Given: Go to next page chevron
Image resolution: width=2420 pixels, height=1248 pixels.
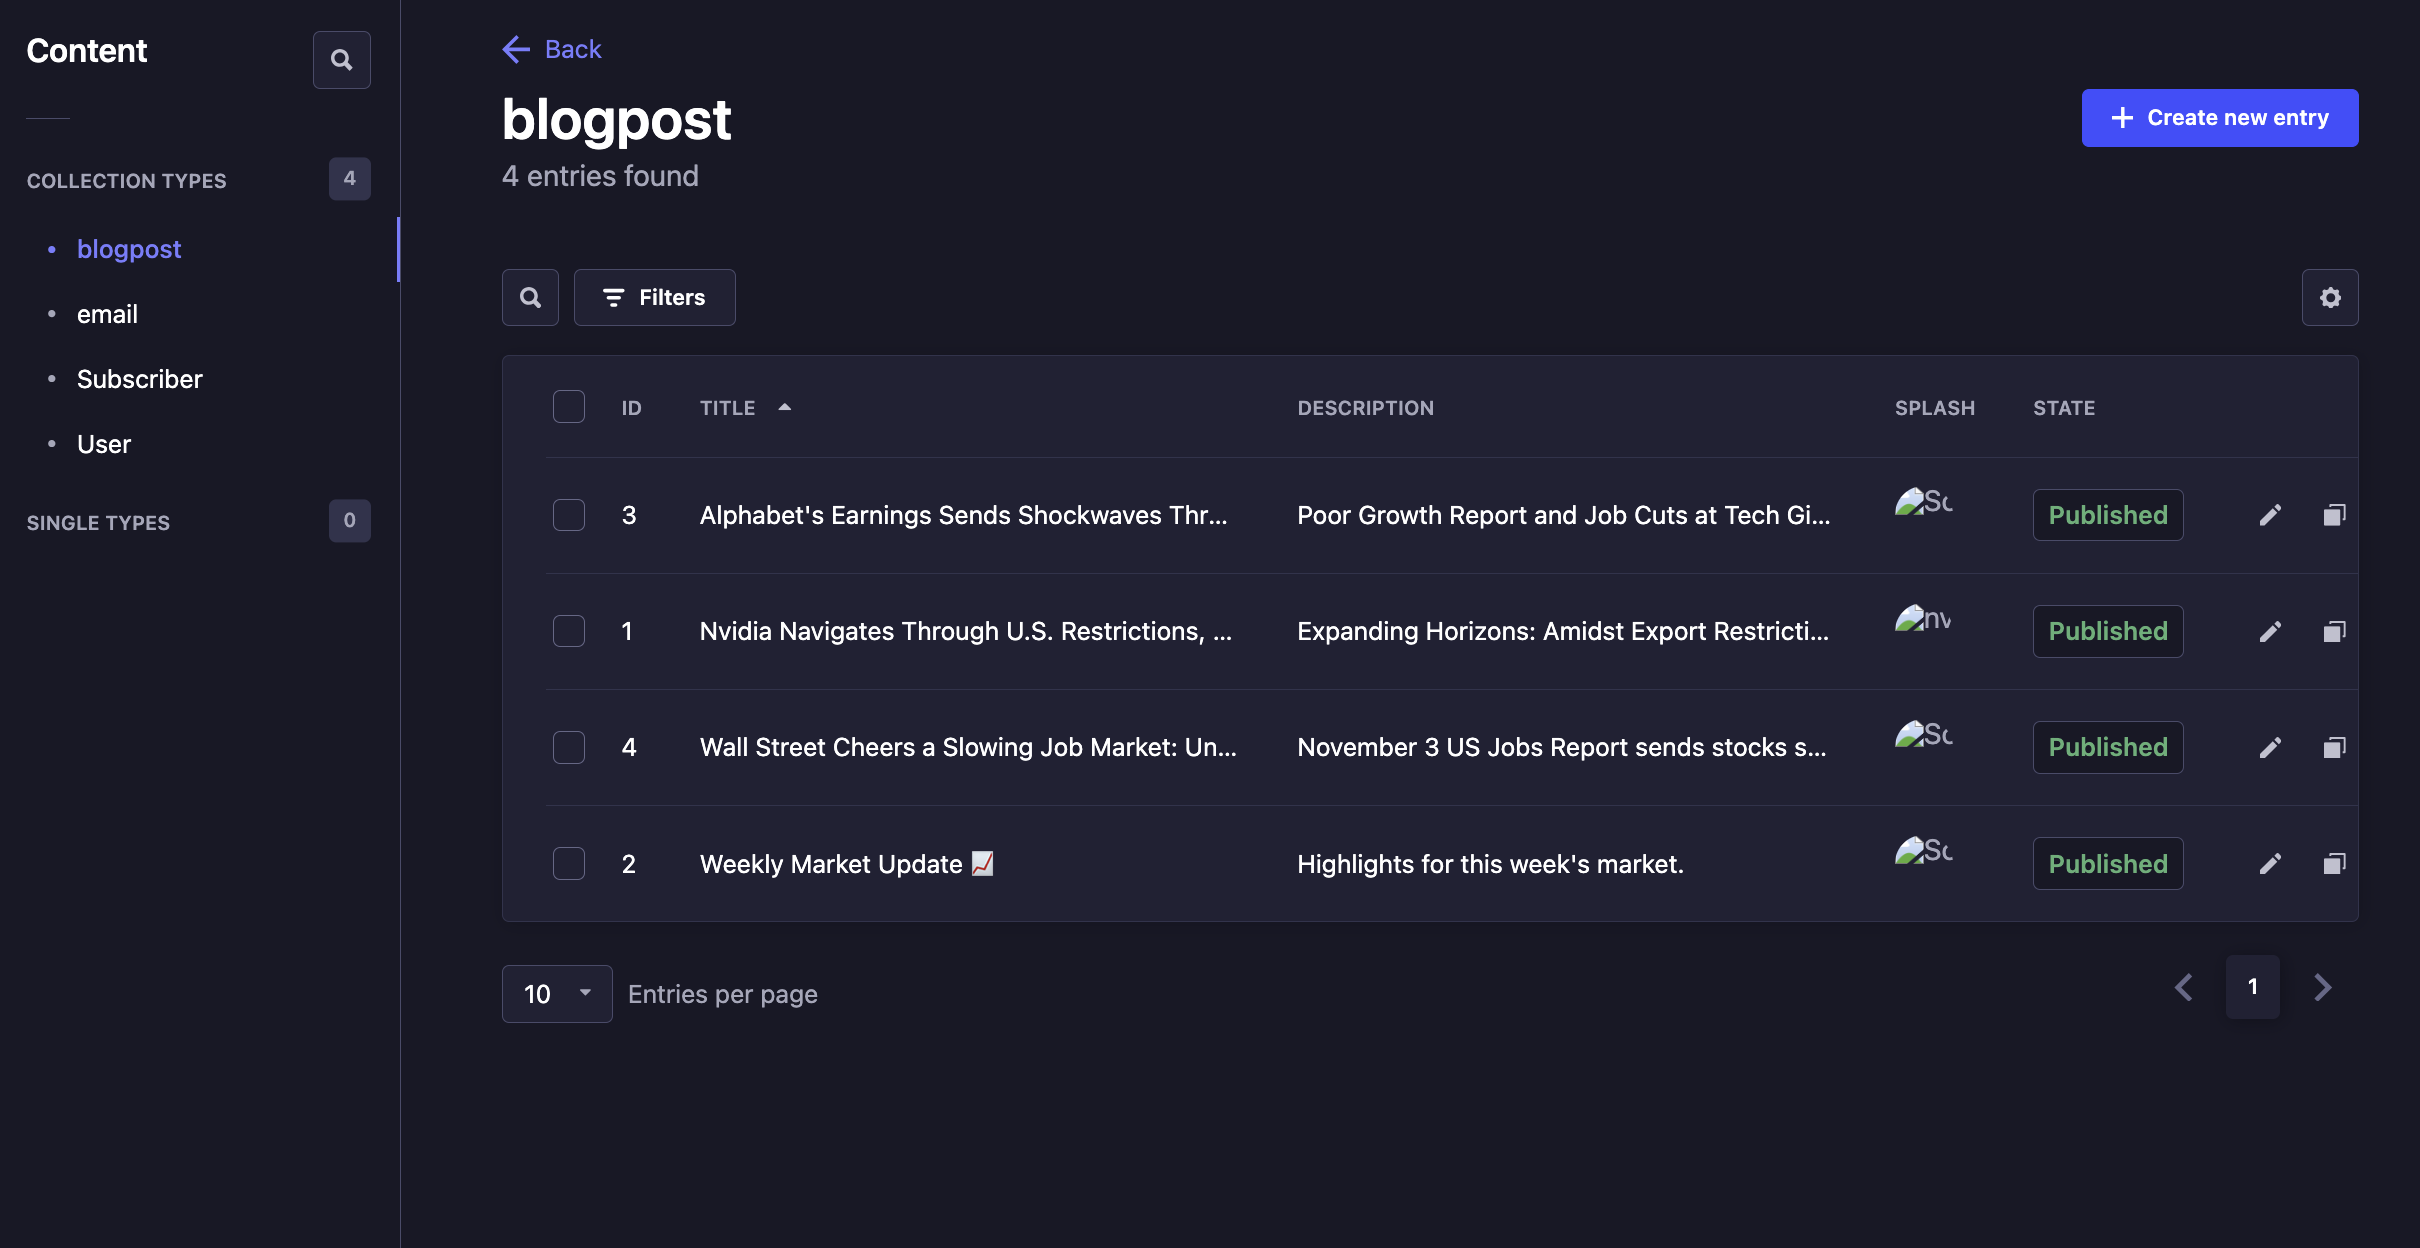Looking at the screenshot, I should (2322, 987).
